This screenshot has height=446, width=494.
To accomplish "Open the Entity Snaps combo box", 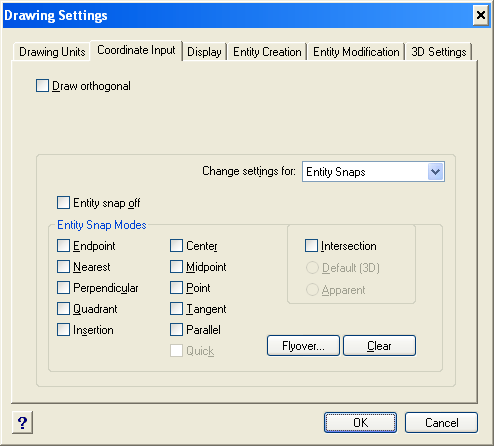I will tap(373, 172).
